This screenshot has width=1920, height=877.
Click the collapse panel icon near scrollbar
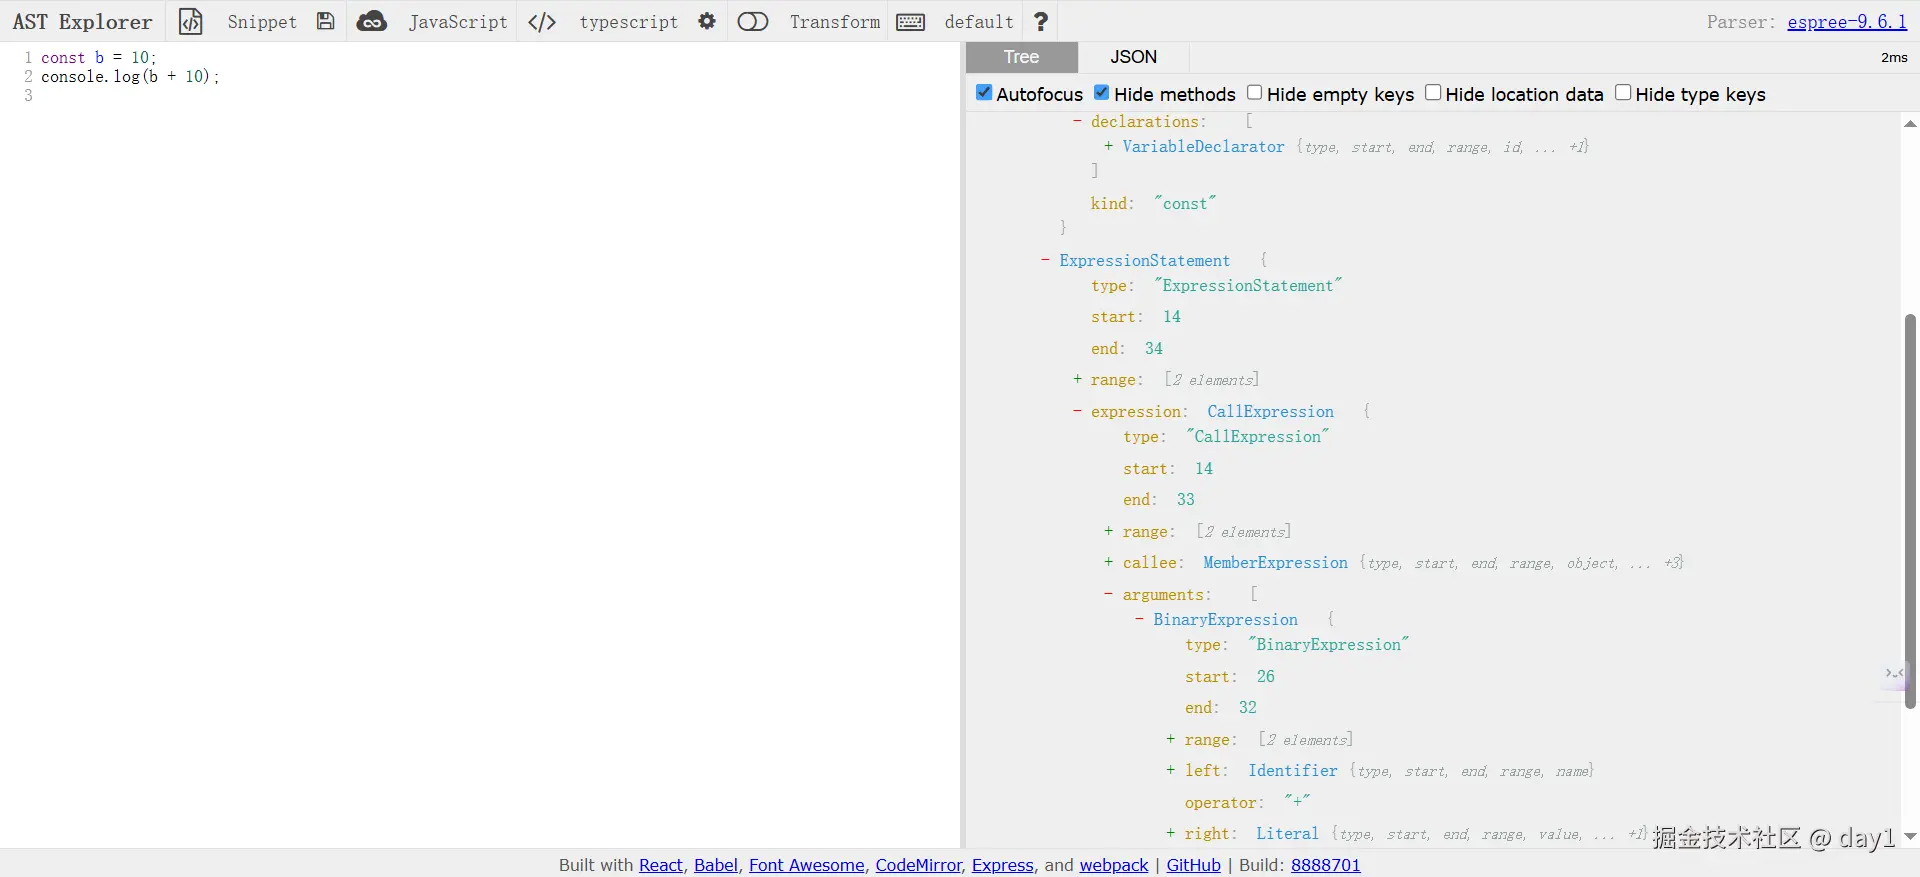click(1894, 674)
